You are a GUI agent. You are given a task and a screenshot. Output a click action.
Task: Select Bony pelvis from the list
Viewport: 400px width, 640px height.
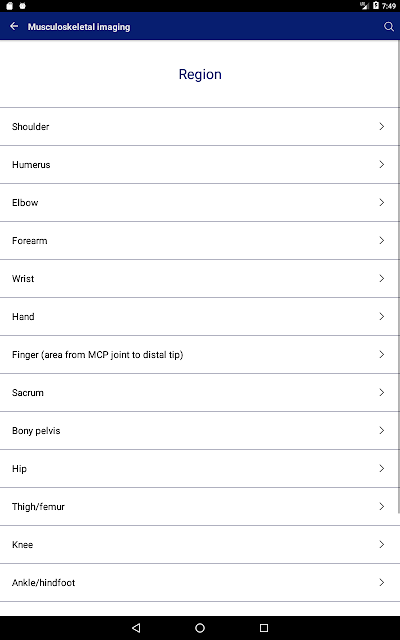tap(200, 431)
